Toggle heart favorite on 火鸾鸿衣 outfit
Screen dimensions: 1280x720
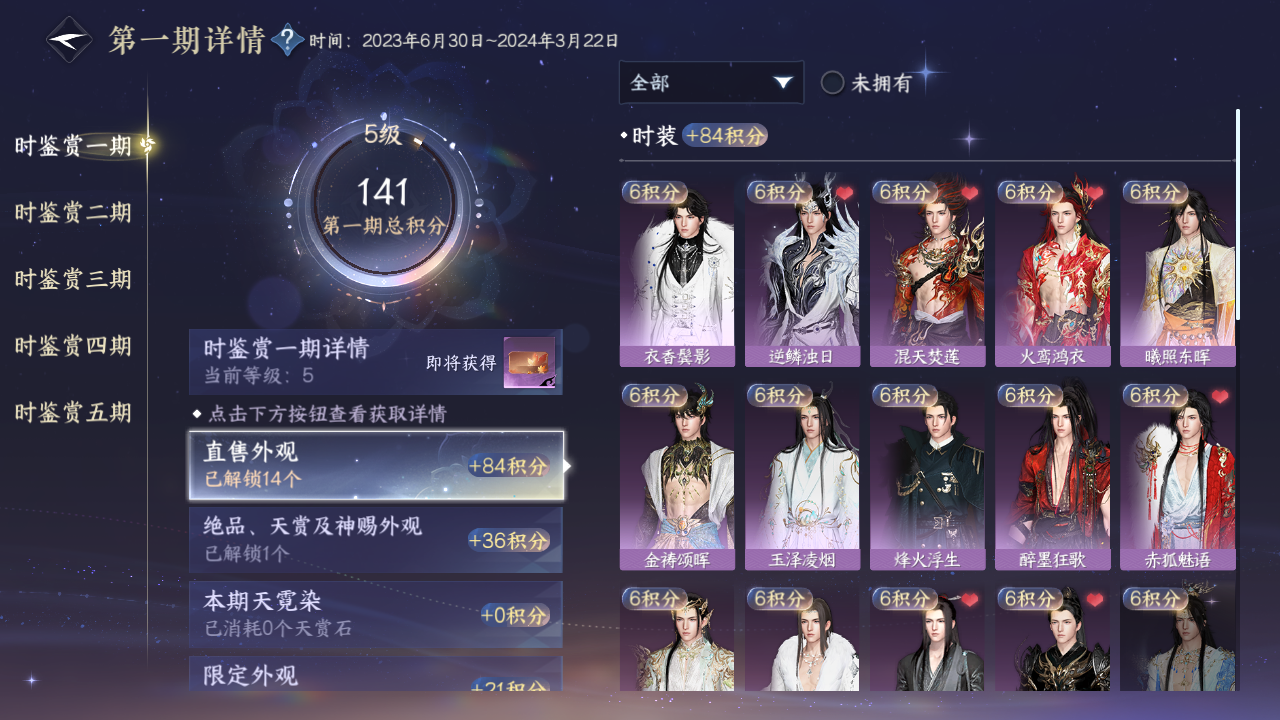(1095, 193)
